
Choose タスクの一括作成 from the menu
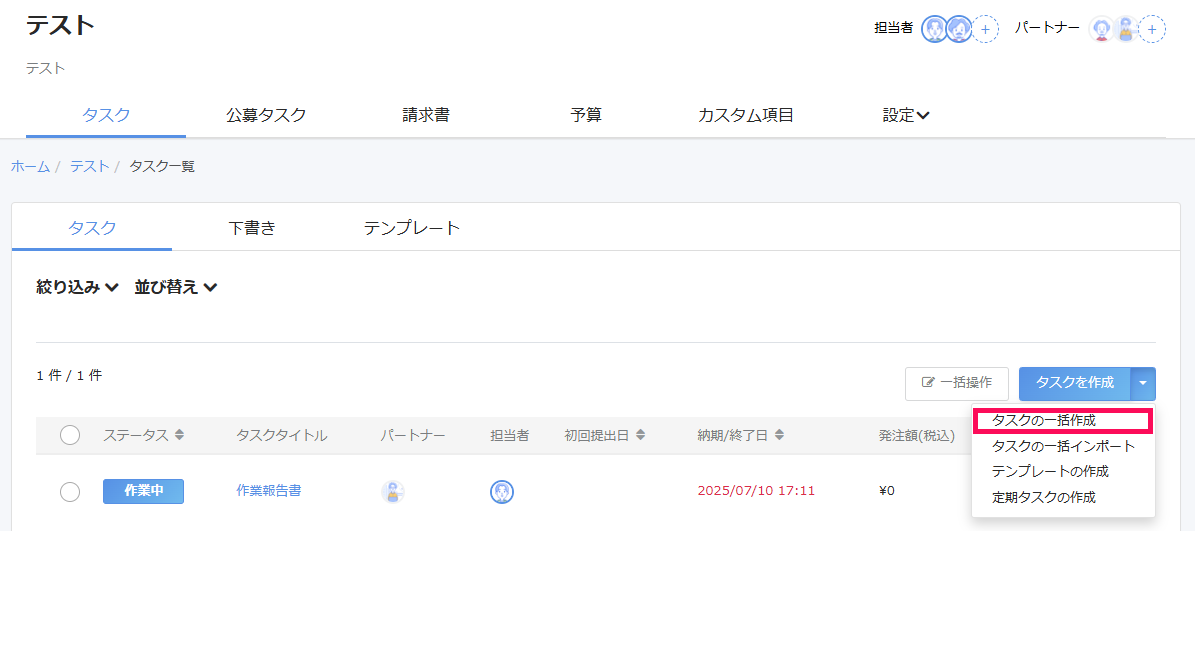pos(1063,420)
